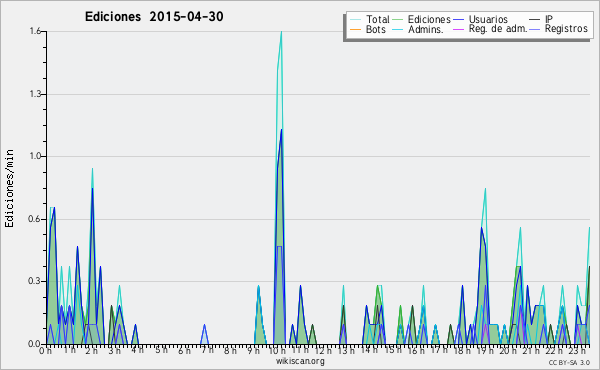Click the '0 h' x-axis label
The height and width of the screenshot is (370, 600).
click(46, 351)
